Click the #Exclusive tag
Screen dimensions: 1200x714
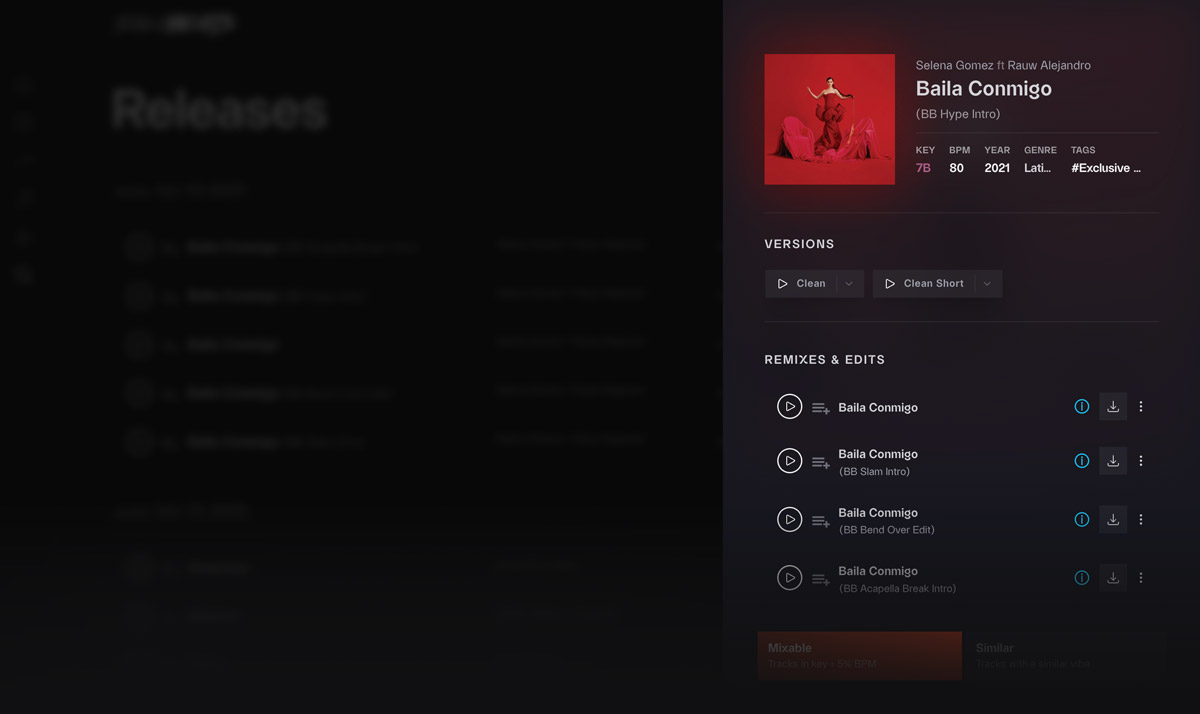tap(1106, 168)
